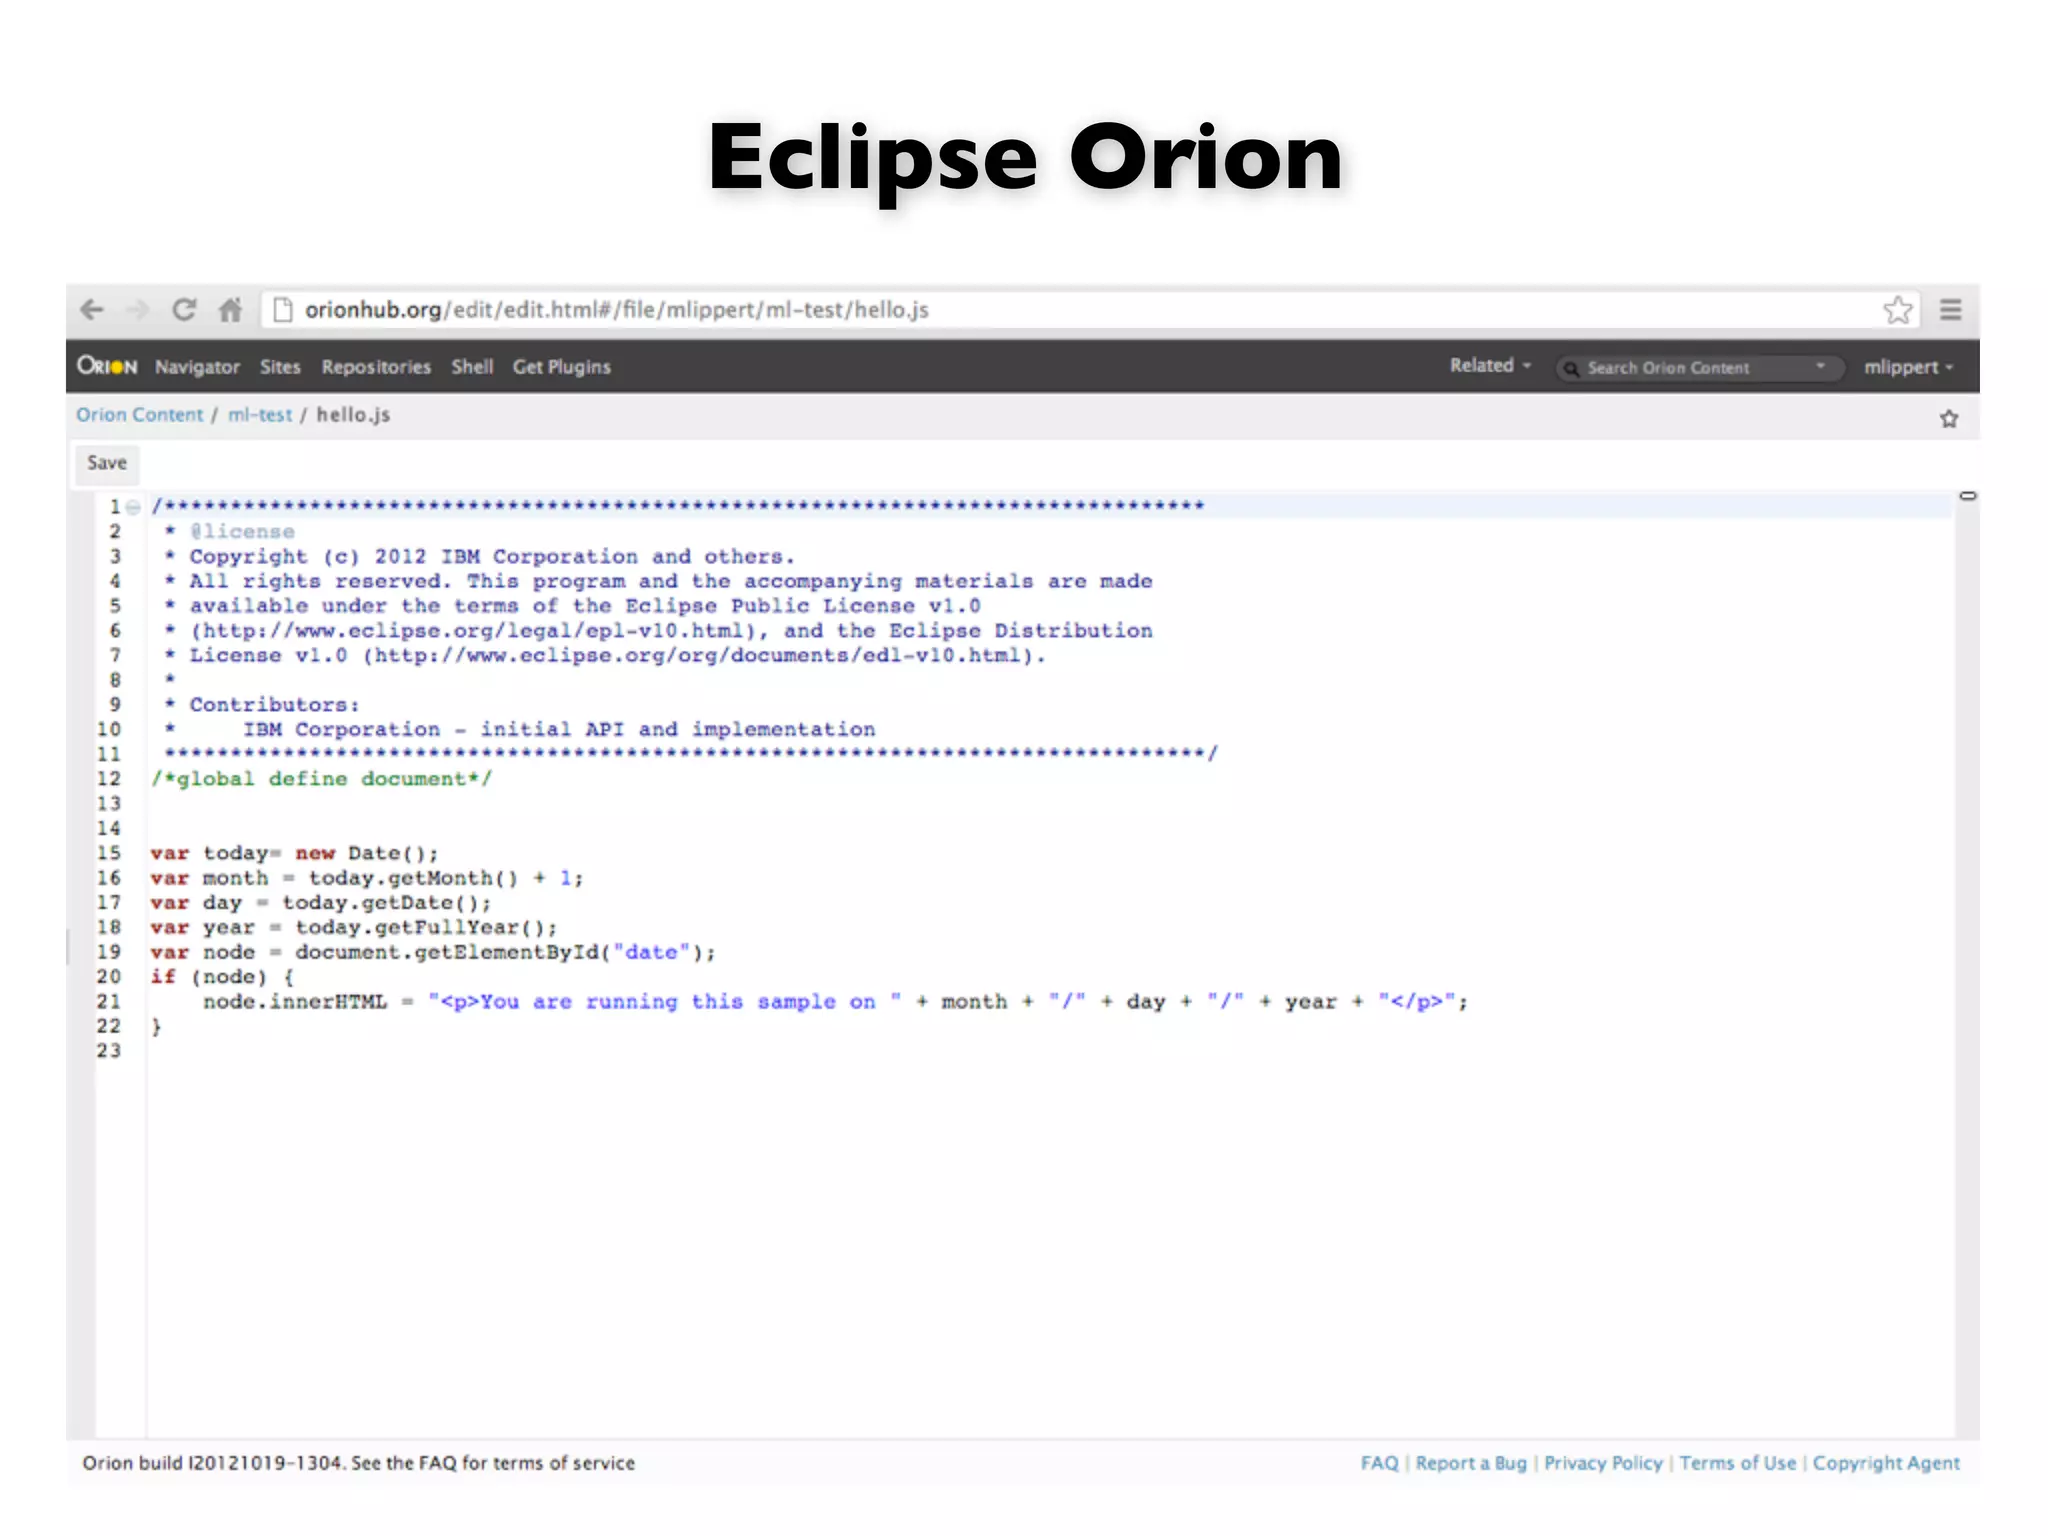Click the Search Orion Content field
Image resolution: width=2048 pixels, height=1536 pixels.
click(x=1690, y=368)
